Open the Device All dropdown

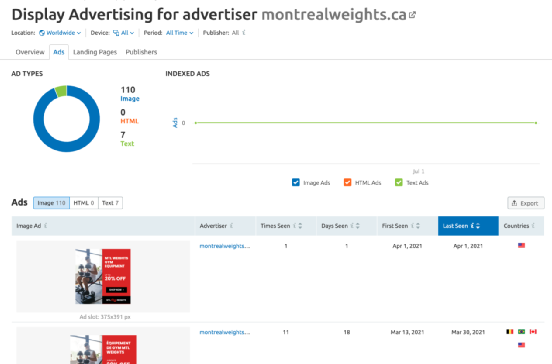click(124, 33)
